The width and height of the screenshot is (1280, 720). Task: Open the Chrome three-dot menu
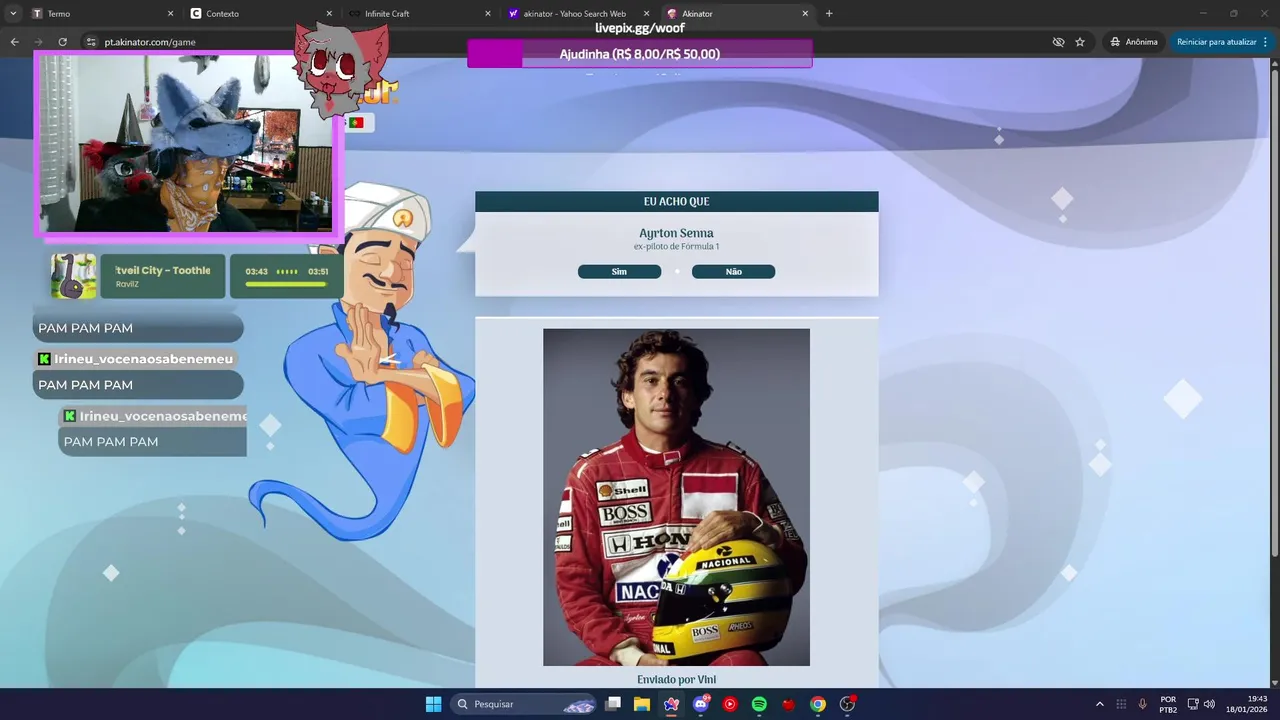(1265, 42)
